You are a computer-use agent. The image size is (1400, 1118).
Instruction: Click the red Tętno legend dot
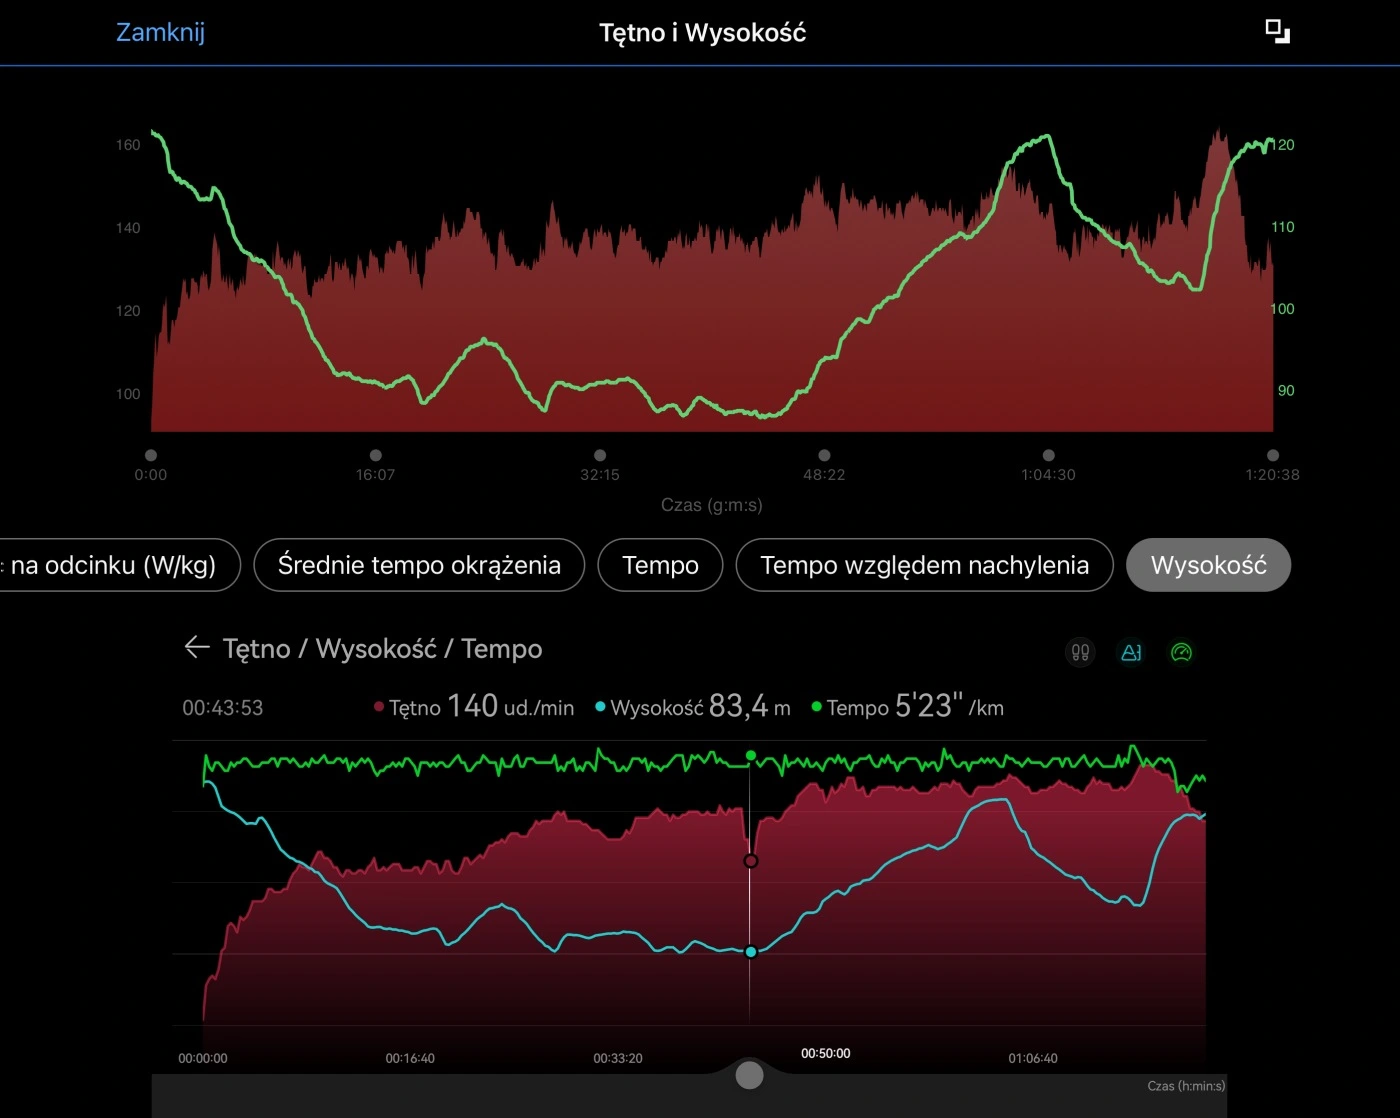379,707
